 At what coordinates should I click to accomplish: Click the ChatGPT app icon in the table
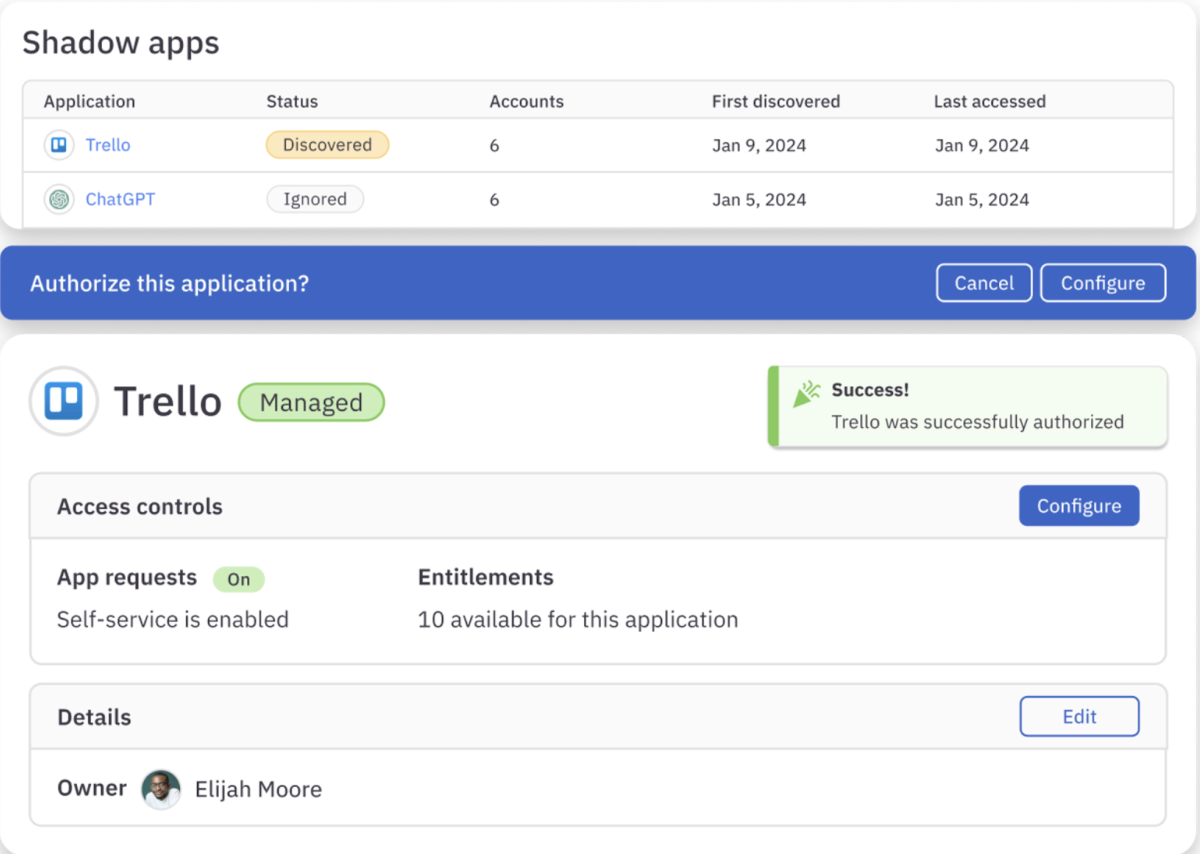(59, 199)
